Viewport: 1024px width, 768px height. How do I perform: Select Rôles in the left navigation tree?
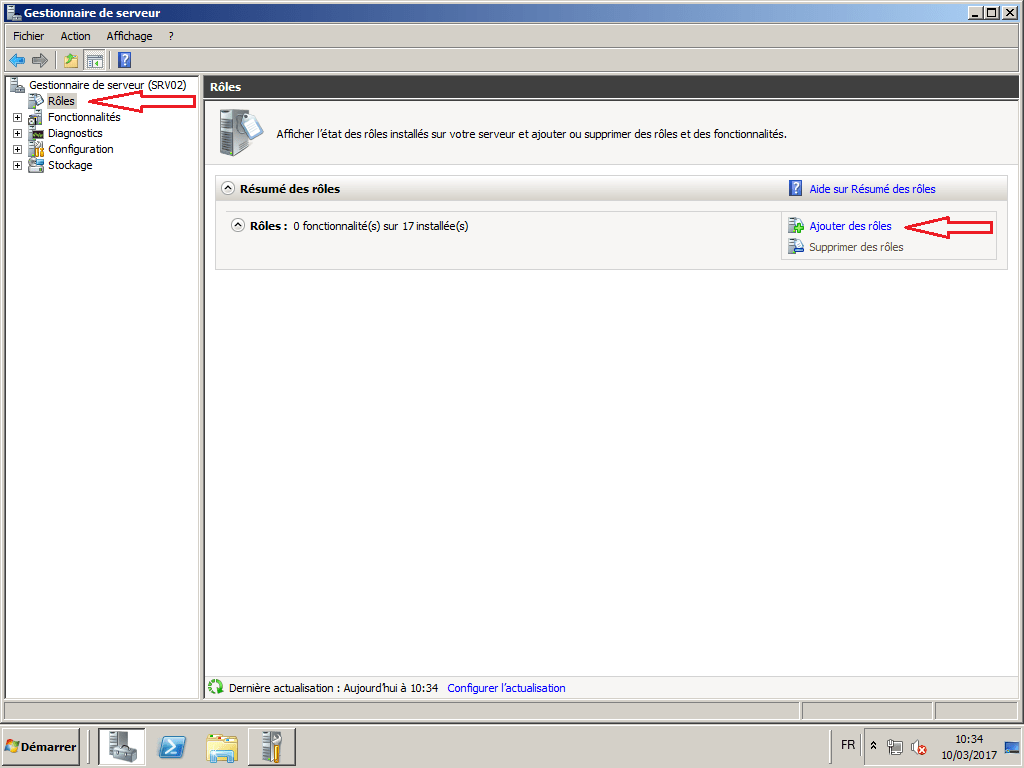pos(59,101)
